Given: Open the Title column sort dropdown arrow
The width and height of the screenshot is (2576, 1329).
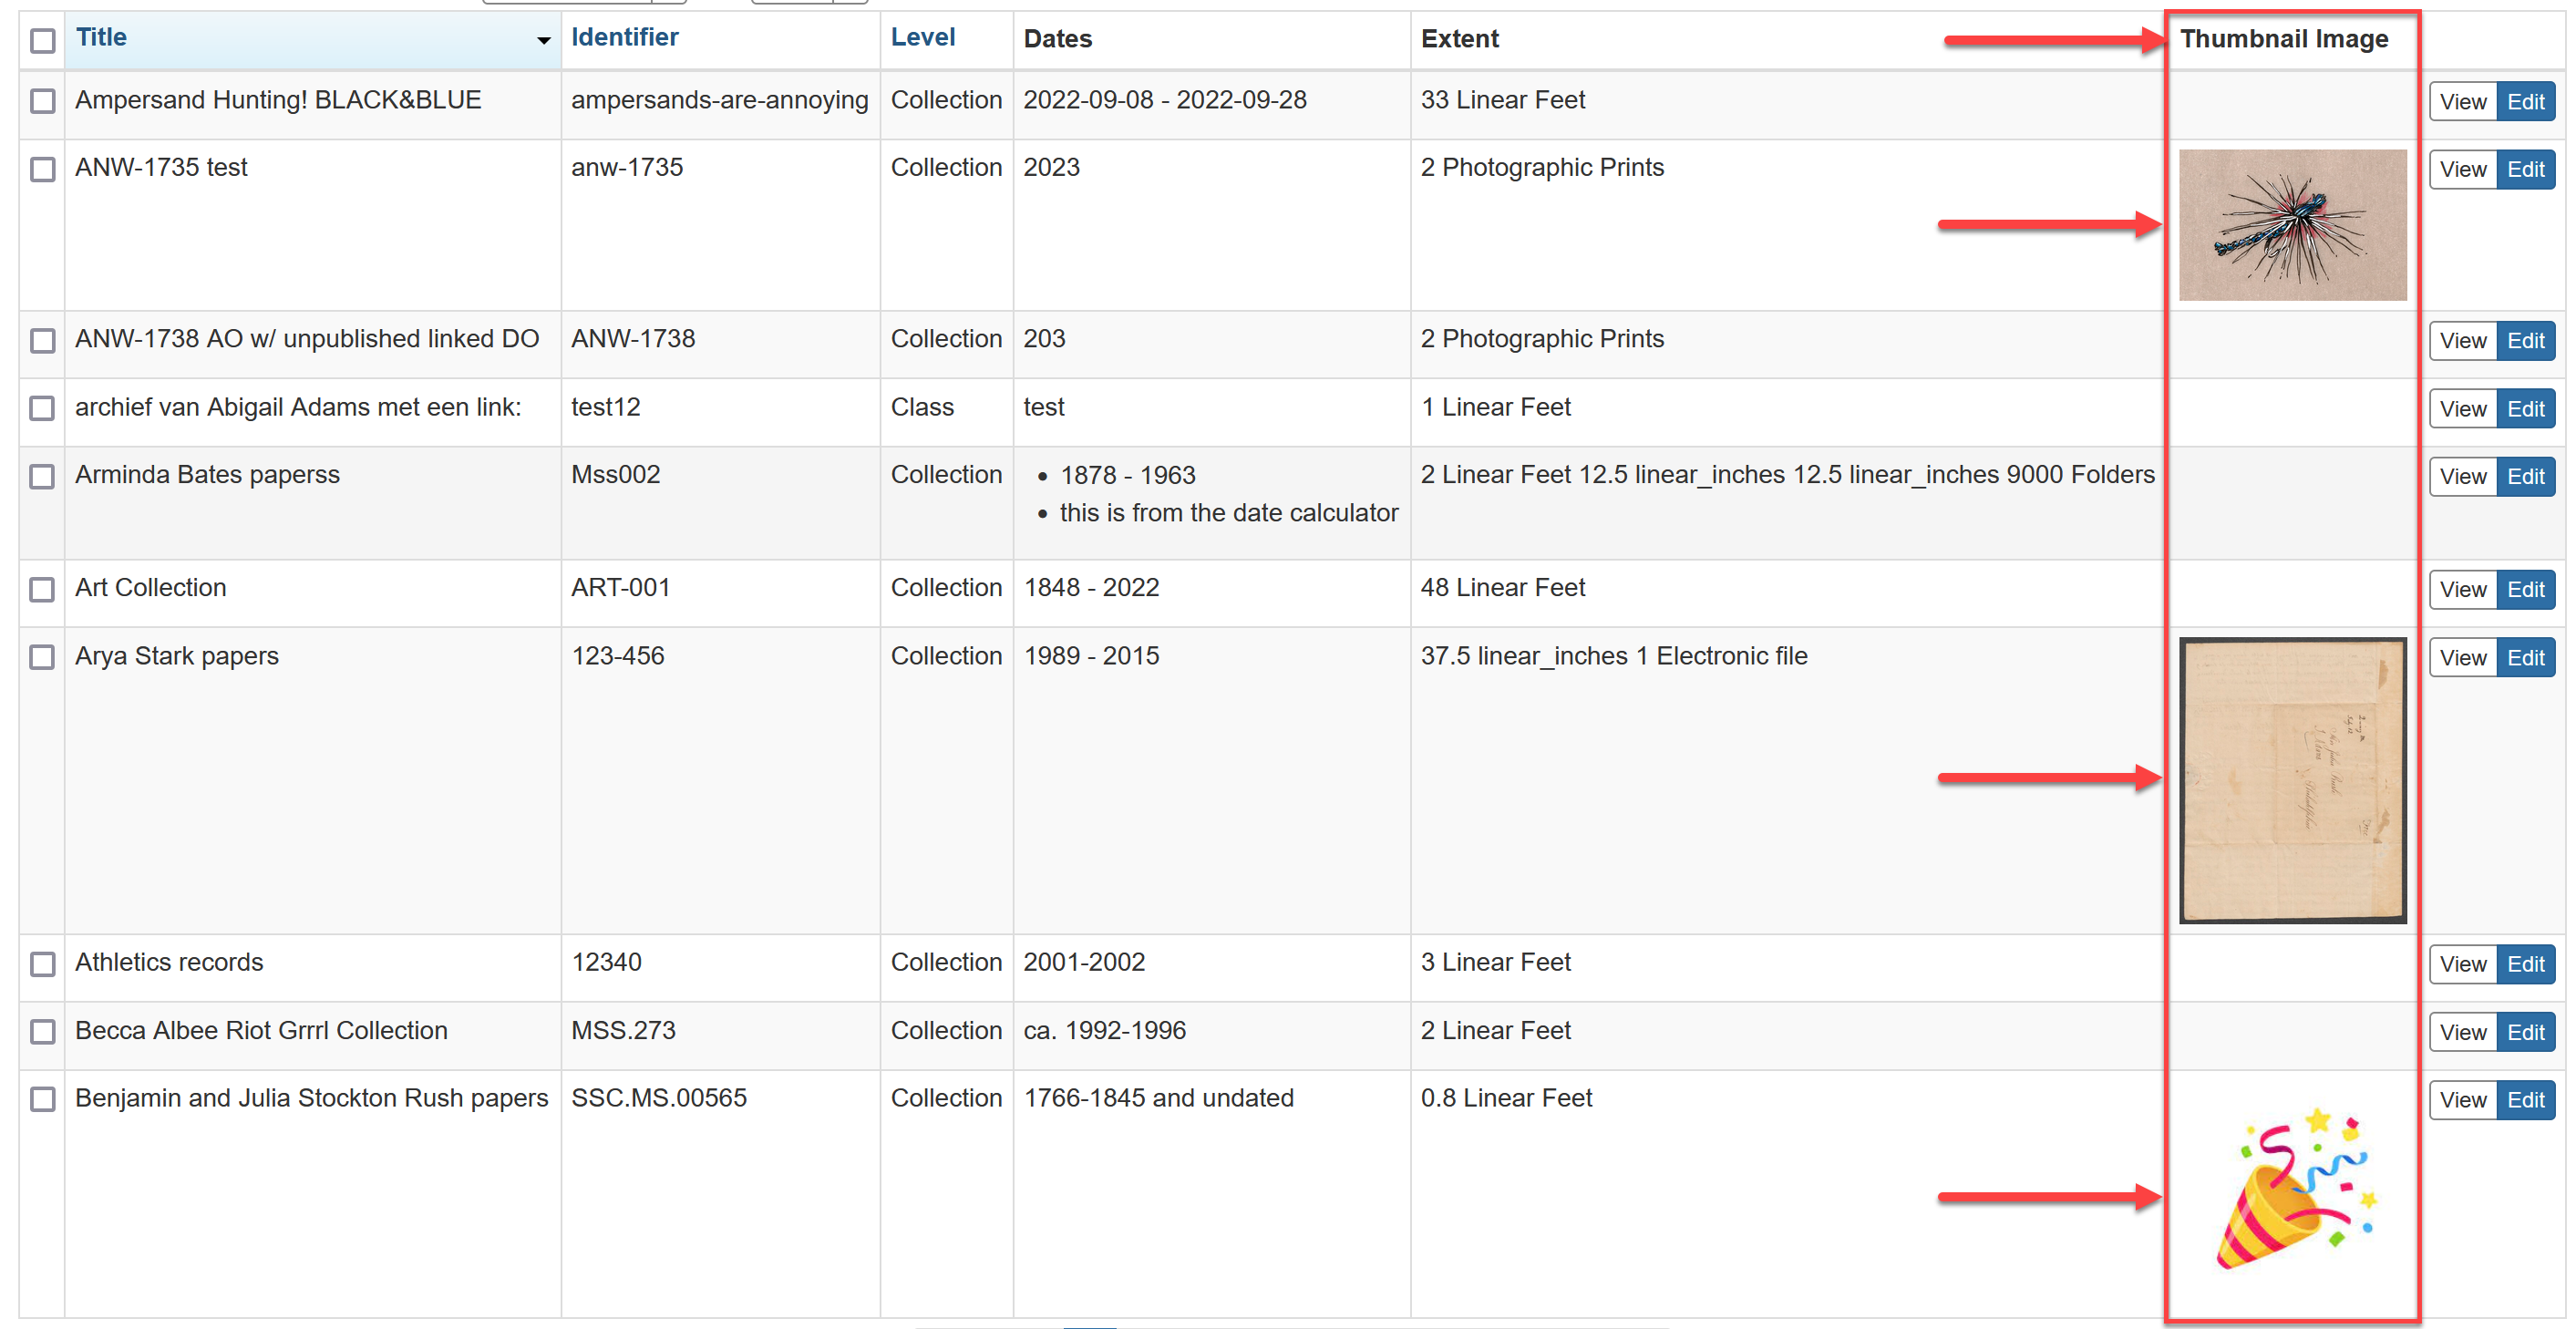Looking at the screenshot, I should 543,40.
